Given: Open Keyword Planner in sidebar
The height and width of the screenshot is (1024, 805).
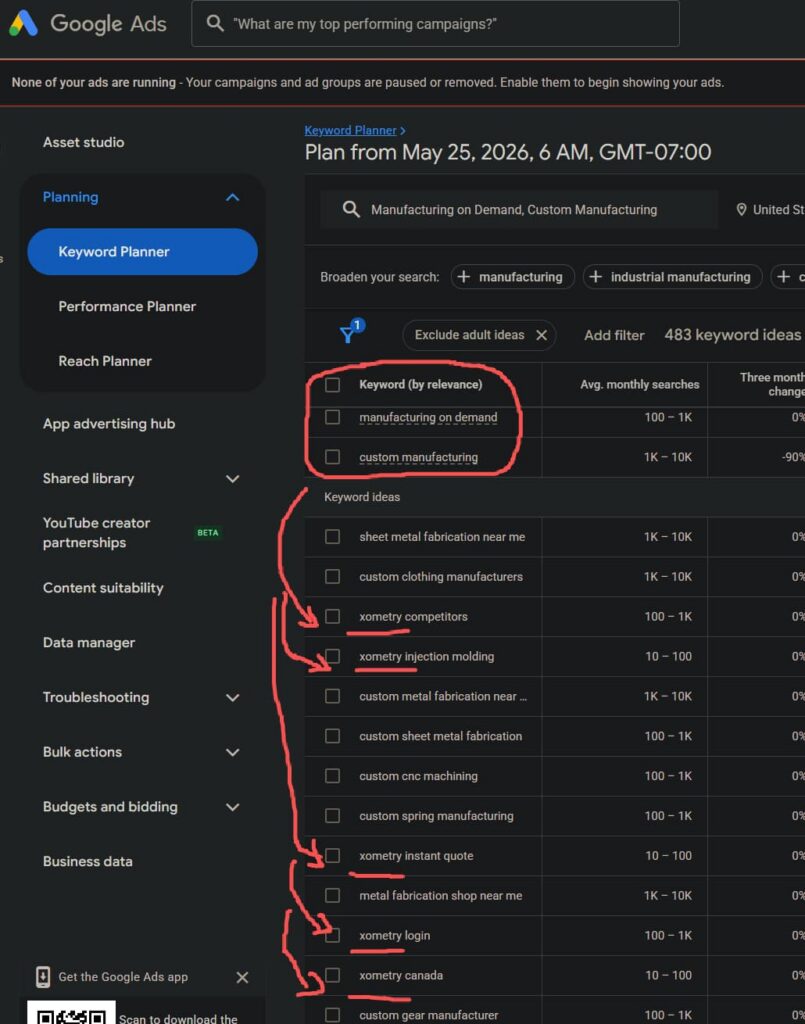Looking at the screenshot, I should click(x=142, y=251).
